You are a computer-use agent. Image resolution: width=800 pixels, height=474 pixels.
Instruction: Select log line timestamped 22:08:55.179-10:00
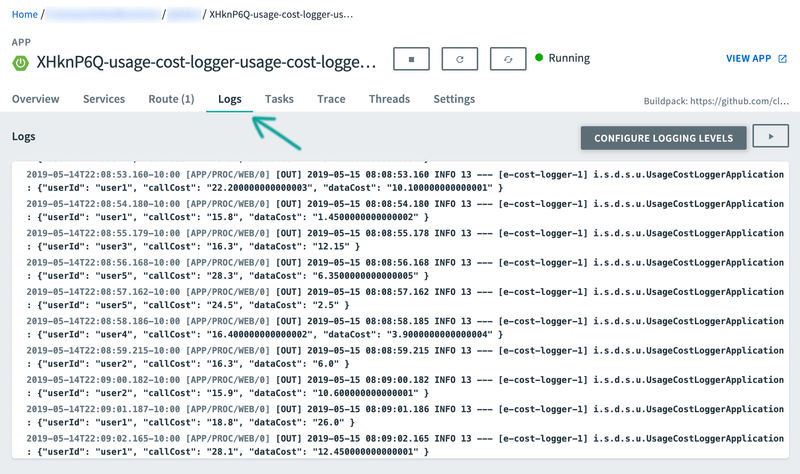coord(405,233)
